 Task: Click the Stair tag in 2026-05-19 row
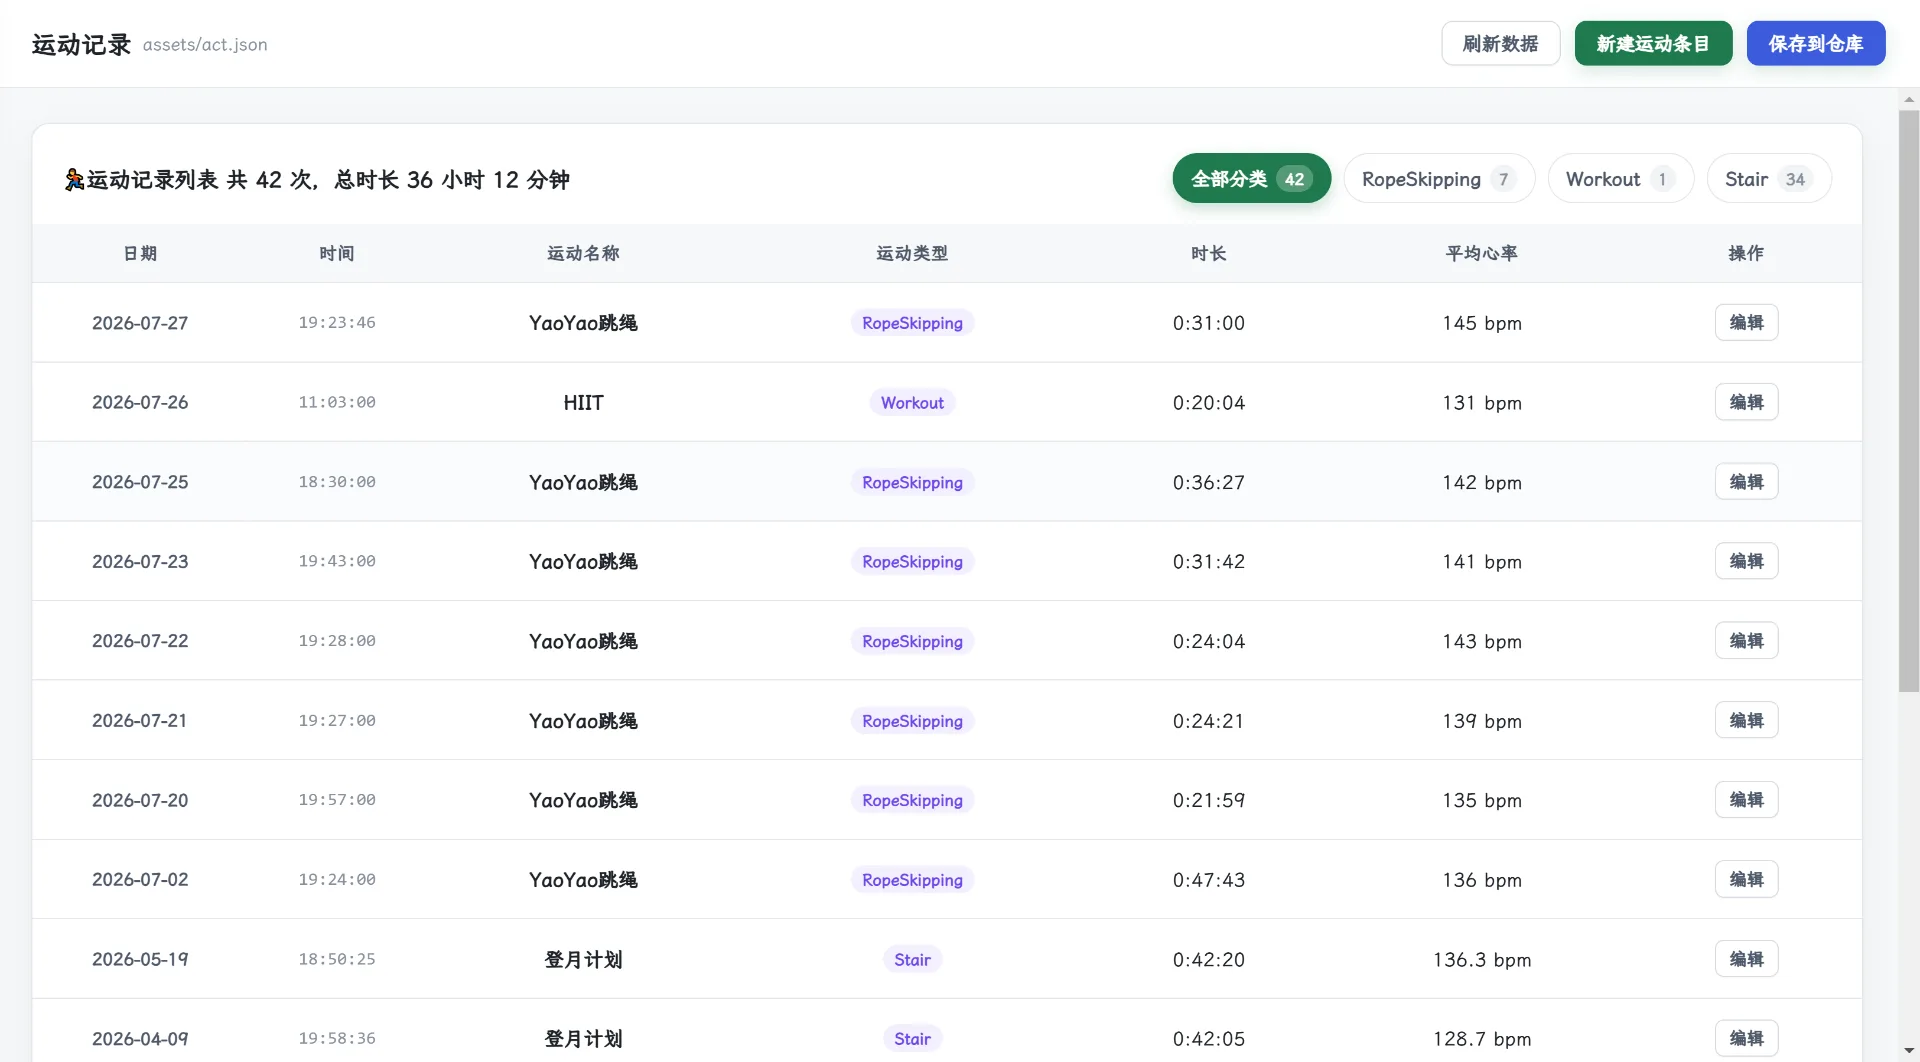[912, 960]
